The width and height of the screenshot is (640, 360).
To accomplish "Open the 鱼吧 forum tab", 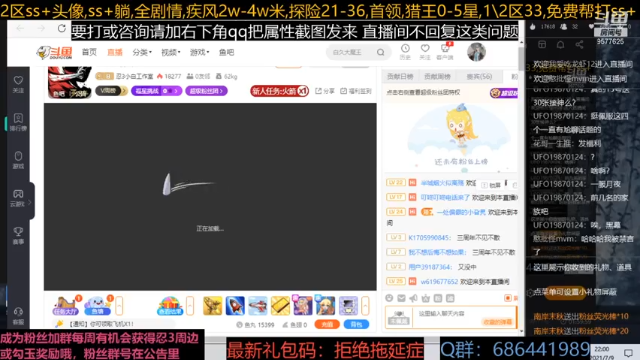I will pyautogui.click(x=226, y=52).
